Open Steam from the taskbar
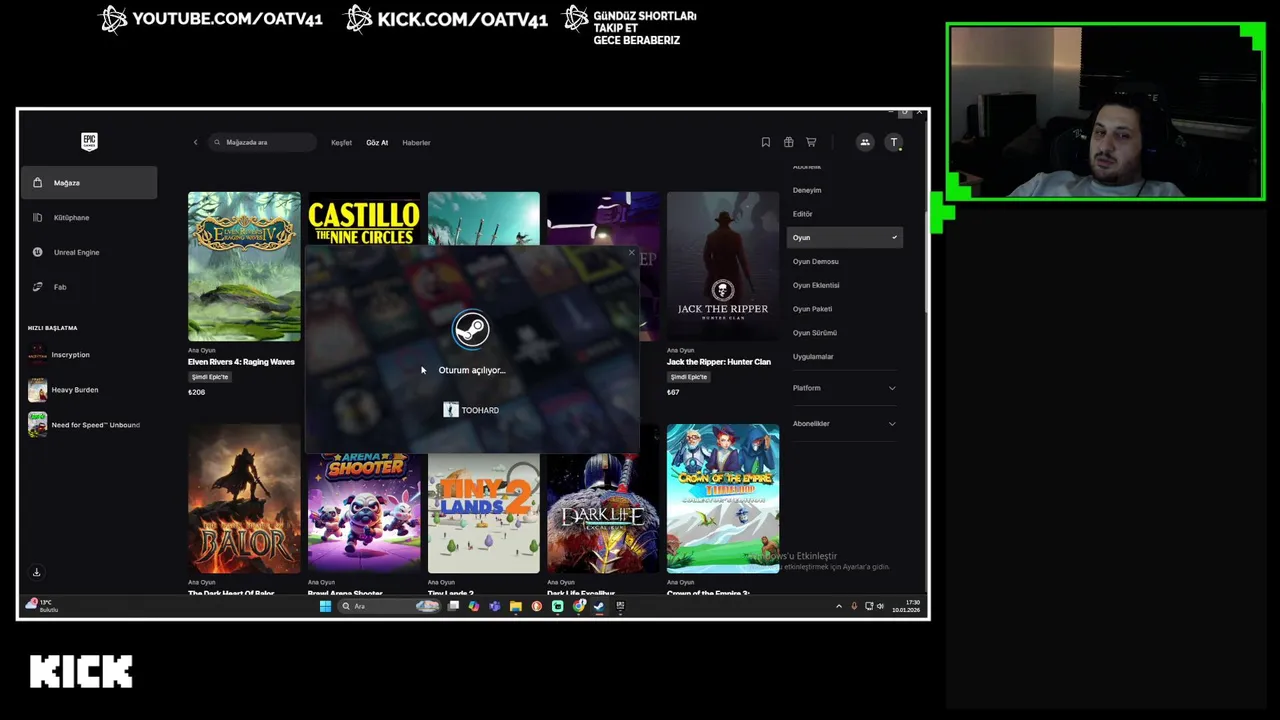 598,605
